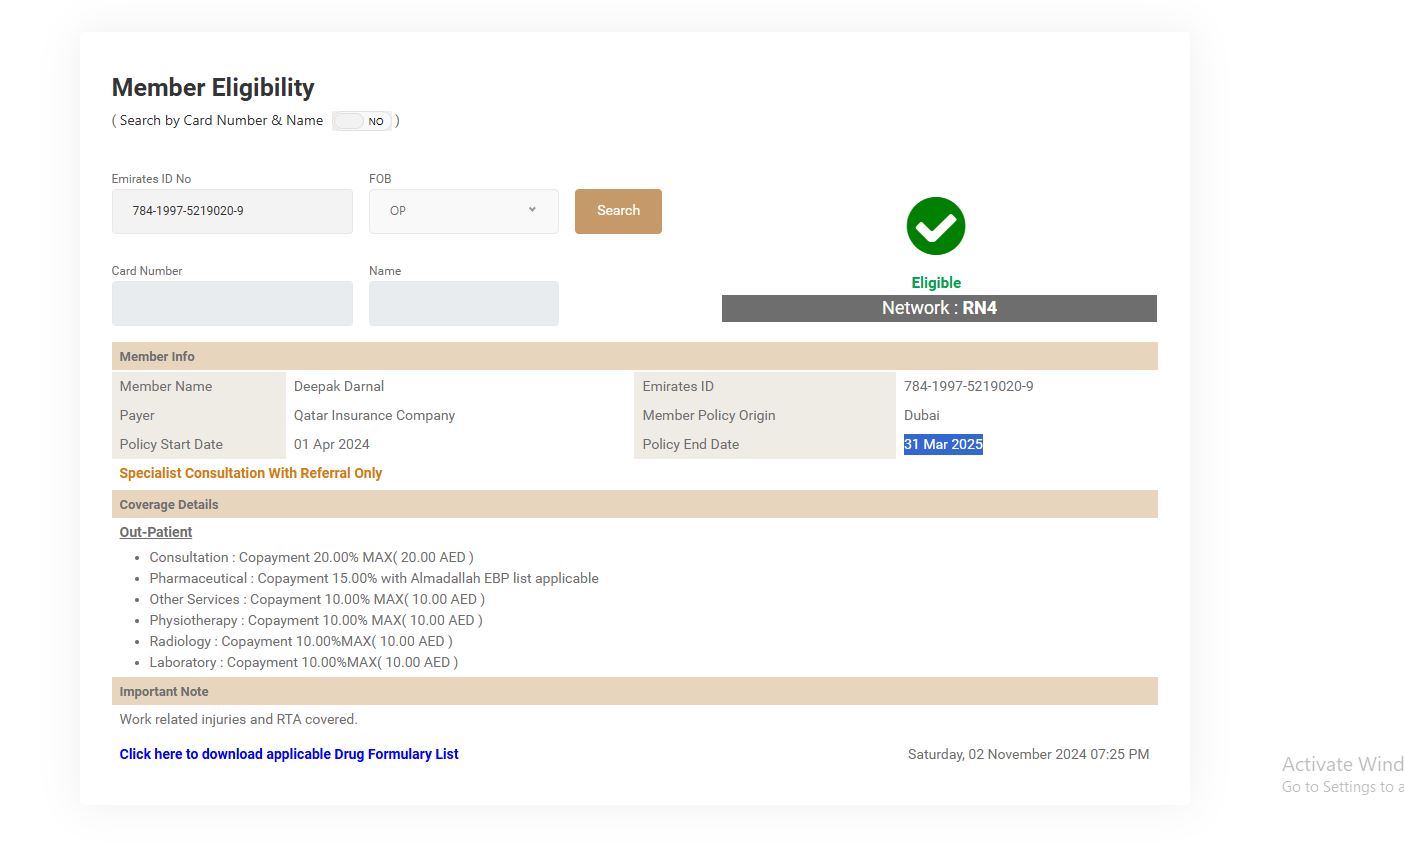The height and width of the screenshot is (843, 1404).
Task: Click the Member Policy Origin label cell
Action: click(765, 415)
